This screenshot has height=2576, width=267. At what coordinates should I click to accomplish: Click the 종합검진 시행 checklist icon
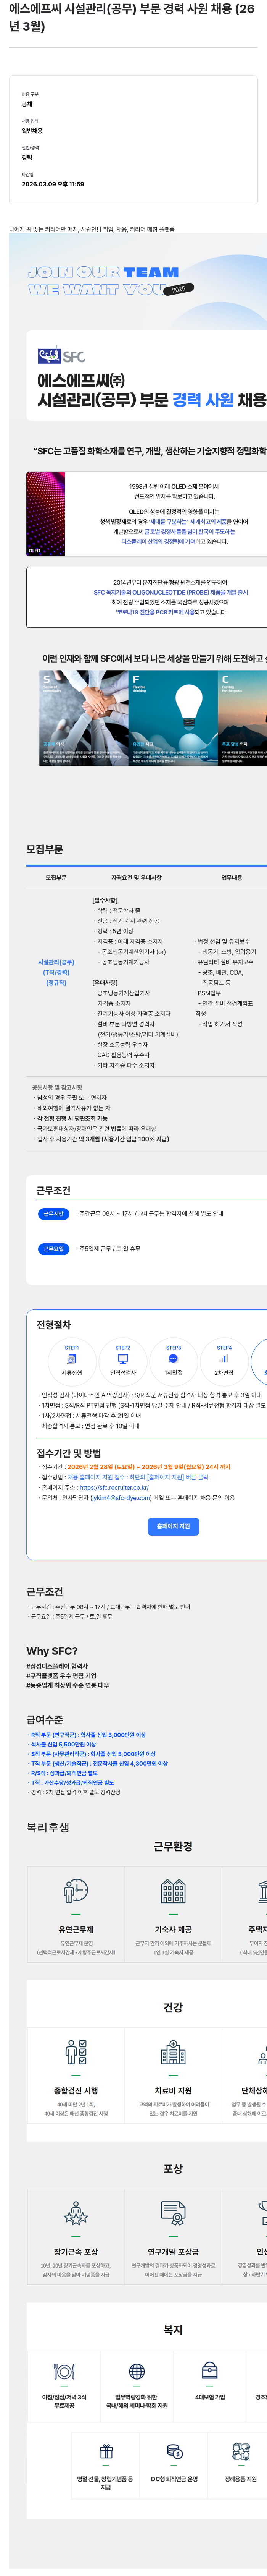(x=76, y=2053)
